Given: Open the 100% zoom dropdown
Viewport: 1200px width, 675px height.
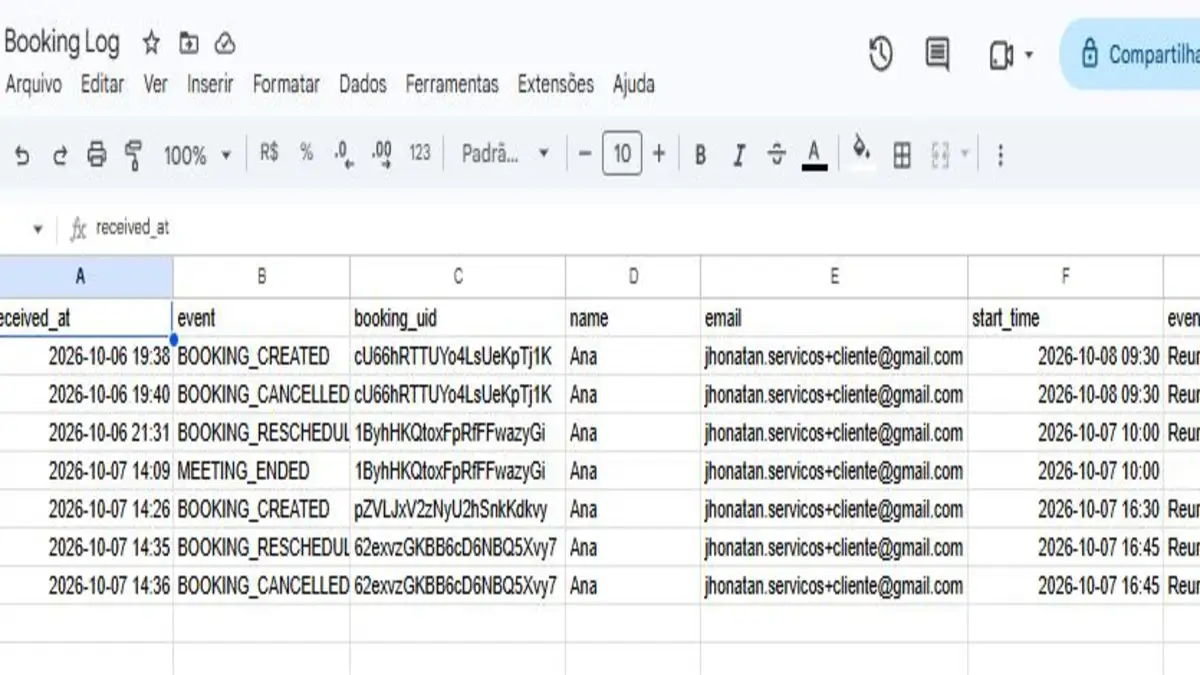Looking at the screenshot, I should click(197, 155).
